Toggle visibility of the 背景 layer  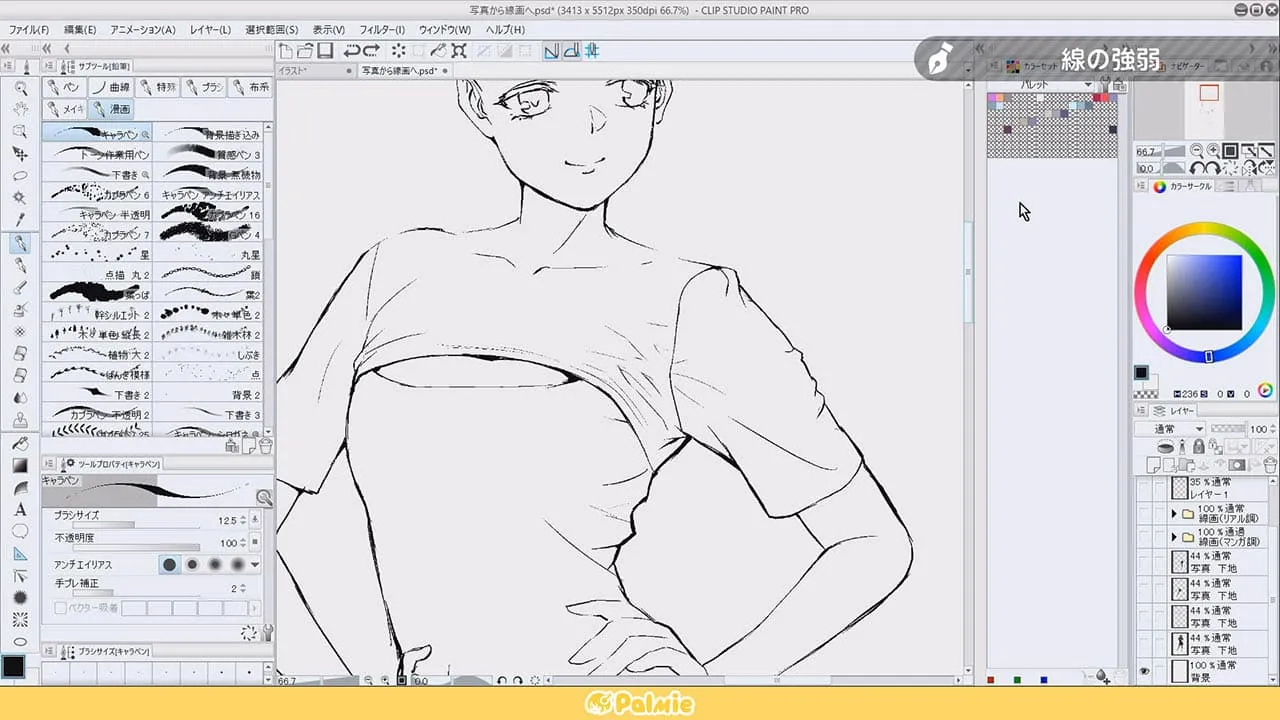(x=1145, y=672)
